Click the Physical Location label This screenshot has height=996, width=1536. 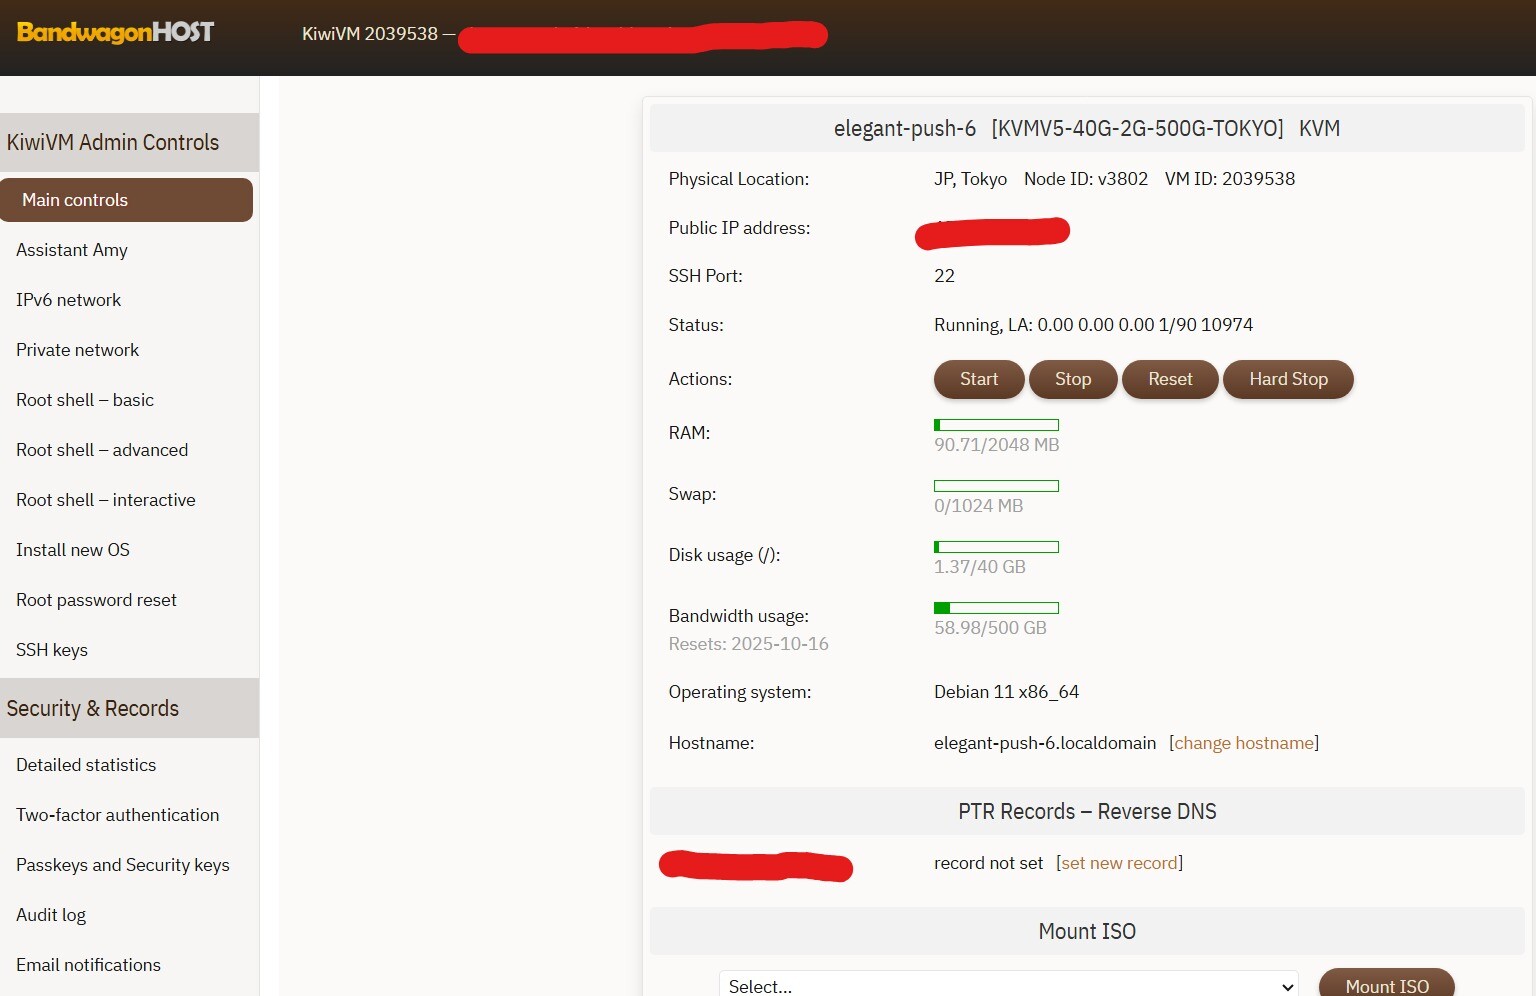point(739,179)
